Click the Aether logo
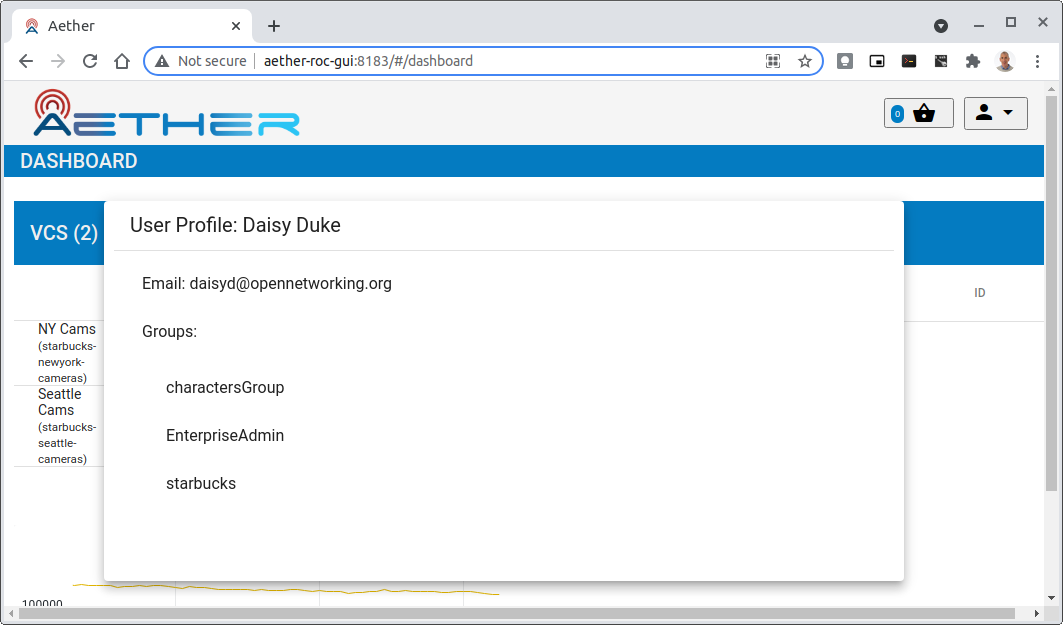This screenshot has width=1063, height=625. coord(166,113)
